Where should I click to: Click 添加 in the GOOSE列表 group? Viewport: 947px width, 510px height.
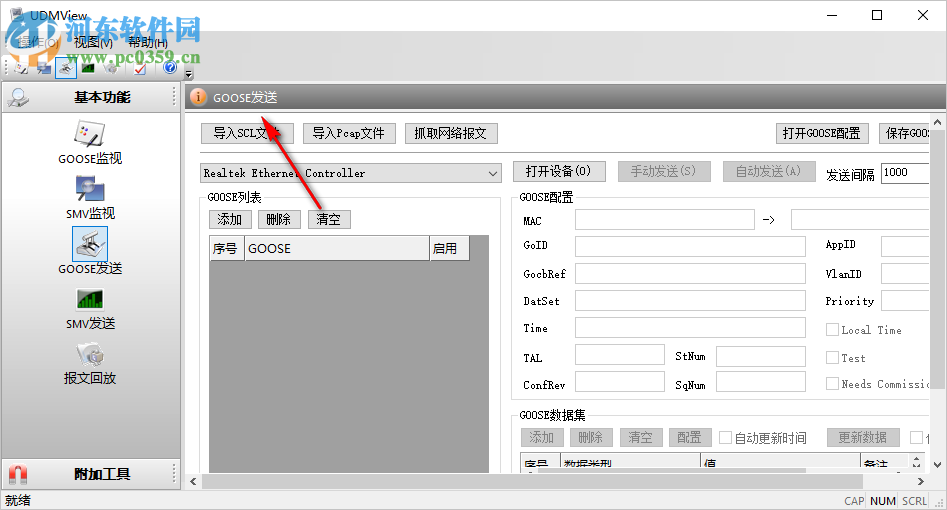click(x=230, y=219)
